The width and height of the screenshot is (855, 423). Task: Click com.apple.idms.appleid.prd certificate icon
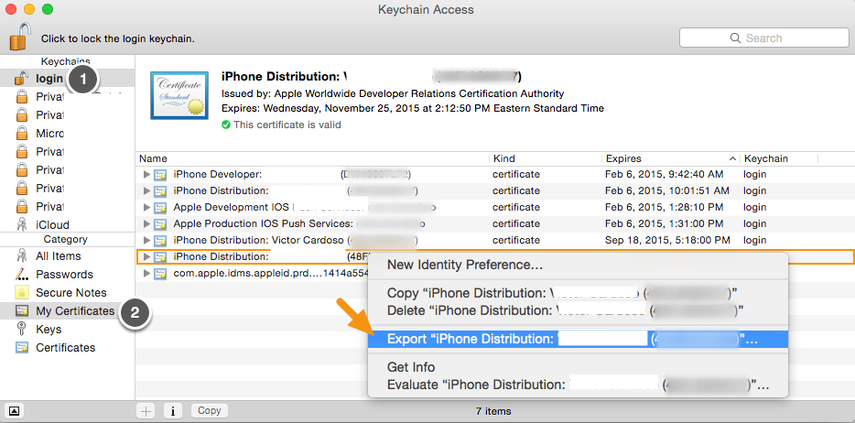160,273
